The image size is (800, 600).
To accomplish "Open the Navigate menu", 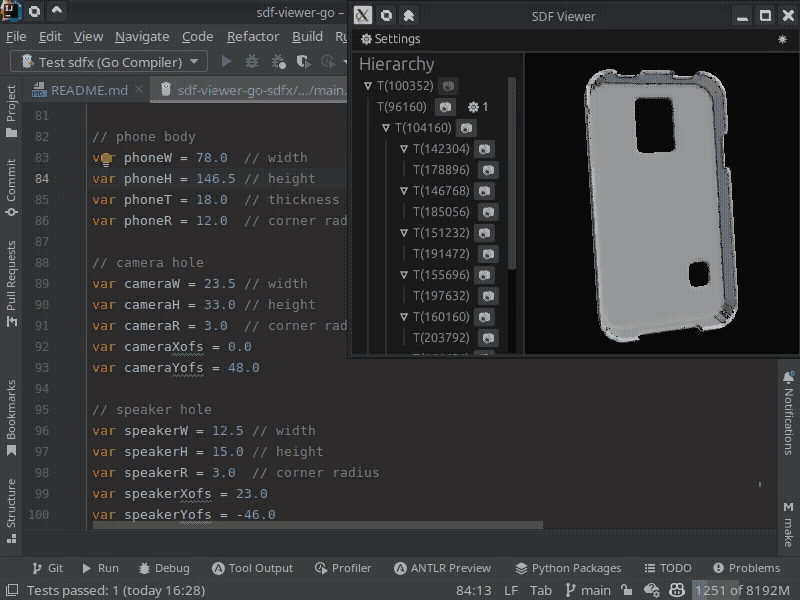I will [x=142, y=37].
